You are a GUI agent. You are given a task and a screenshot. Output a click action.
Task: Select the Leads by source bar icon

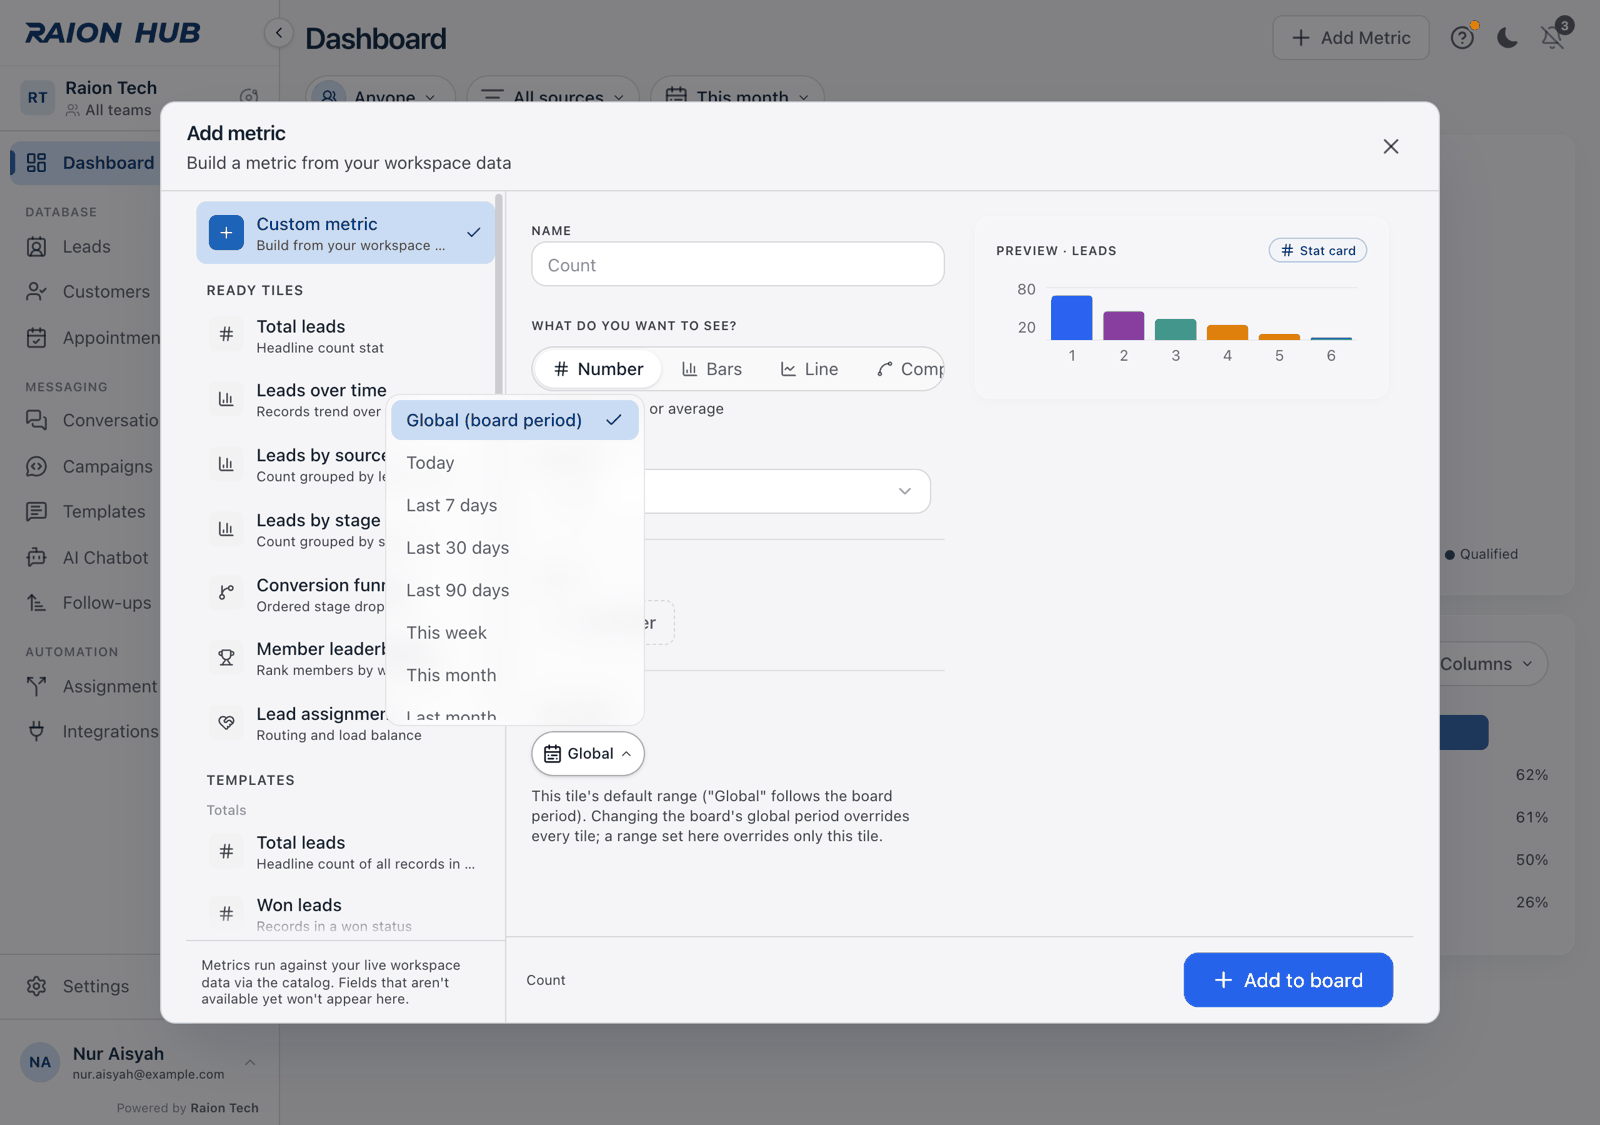pos(226,464)
